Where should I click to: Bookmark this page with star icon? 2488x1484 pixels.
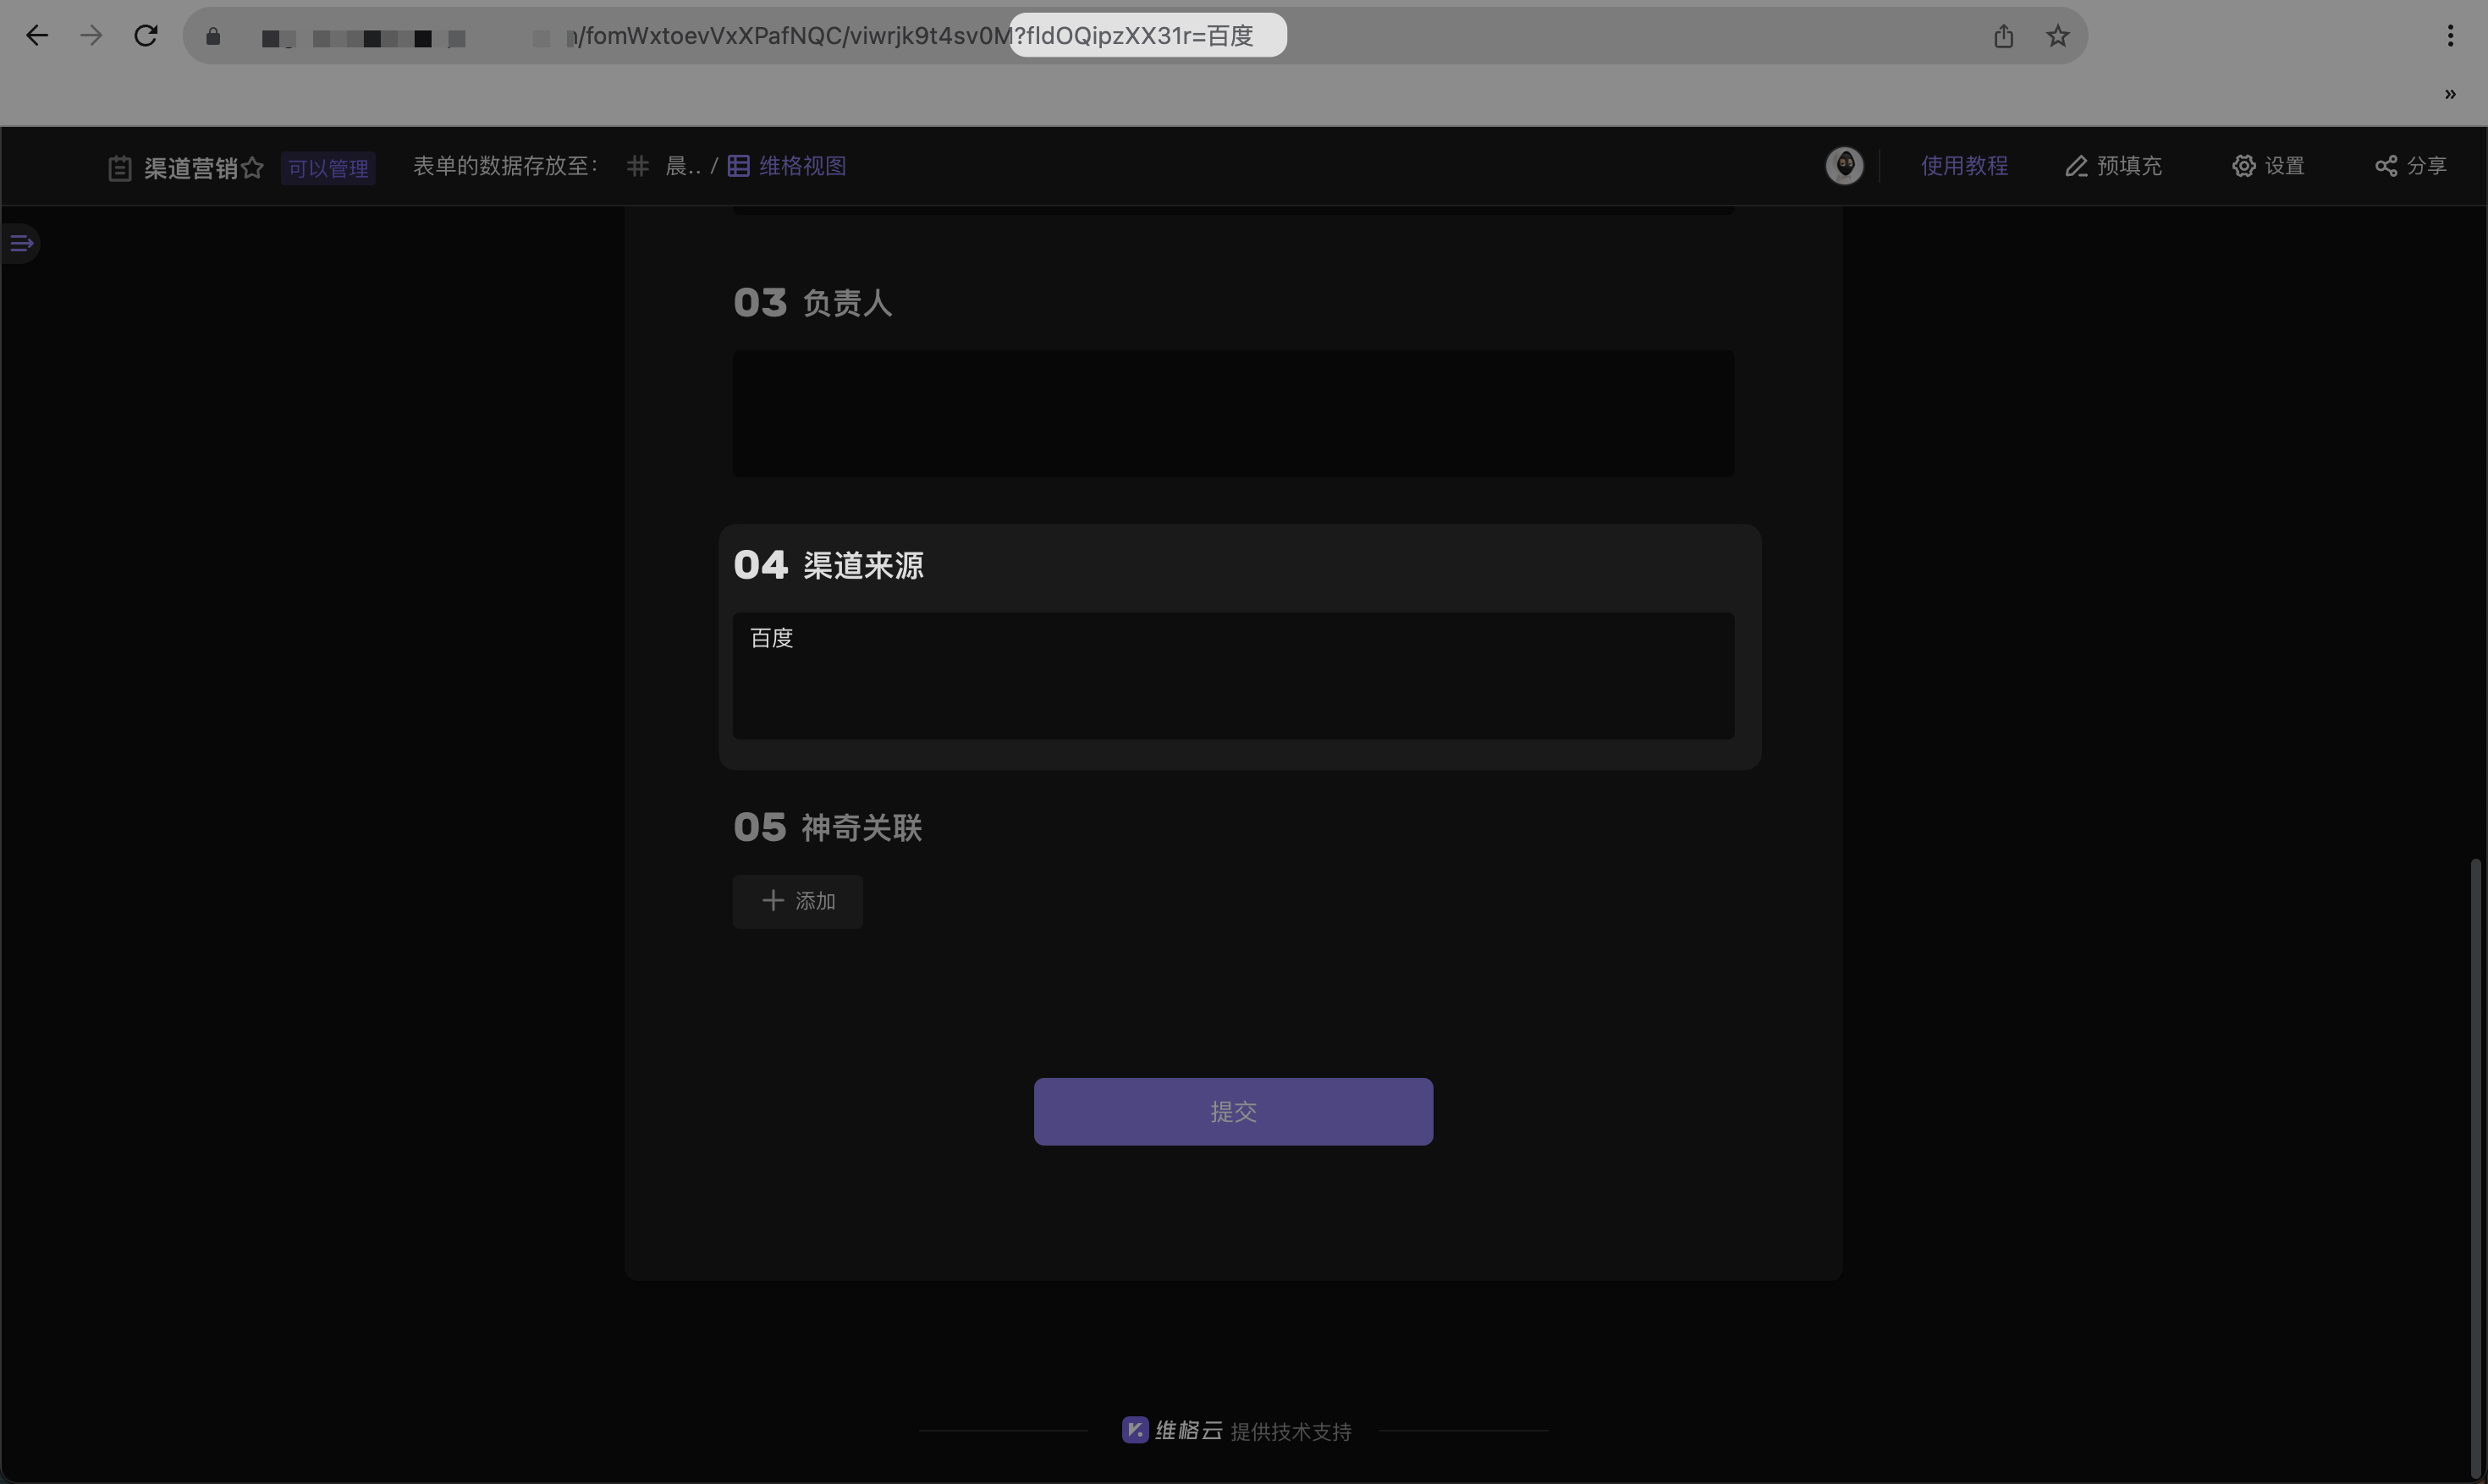click(x=2057, y=36)
